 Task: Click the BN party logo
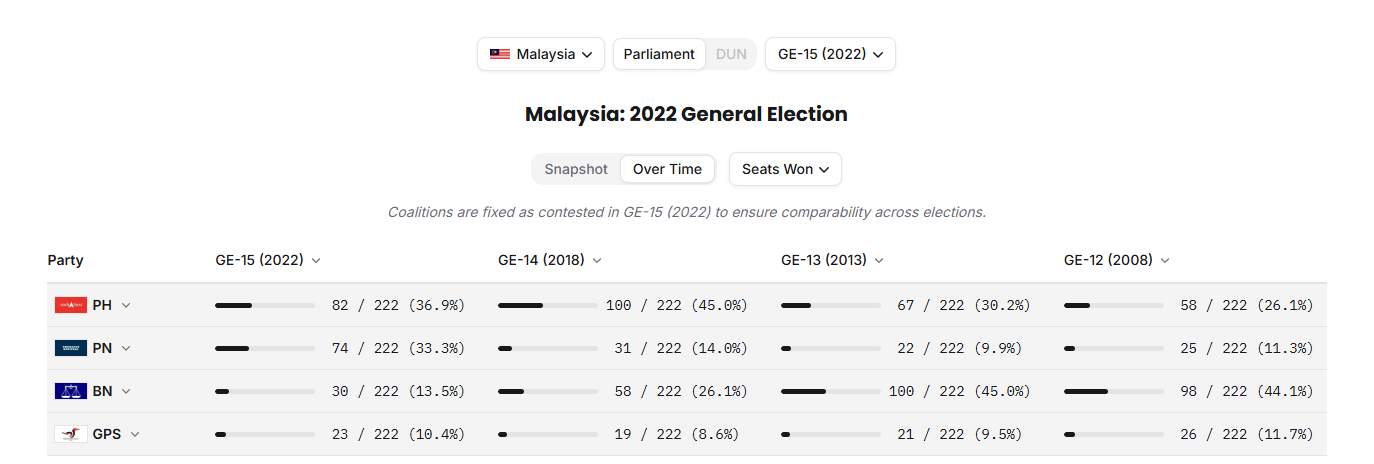71,391
